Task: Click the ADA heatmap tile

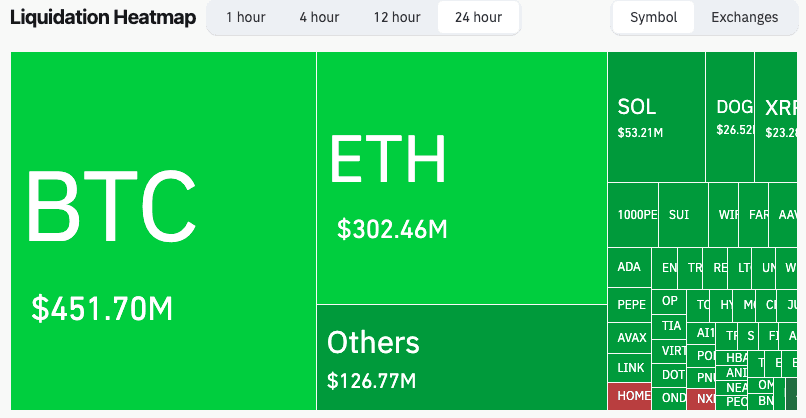Action: pyautogui.click(x=630, y=267)
